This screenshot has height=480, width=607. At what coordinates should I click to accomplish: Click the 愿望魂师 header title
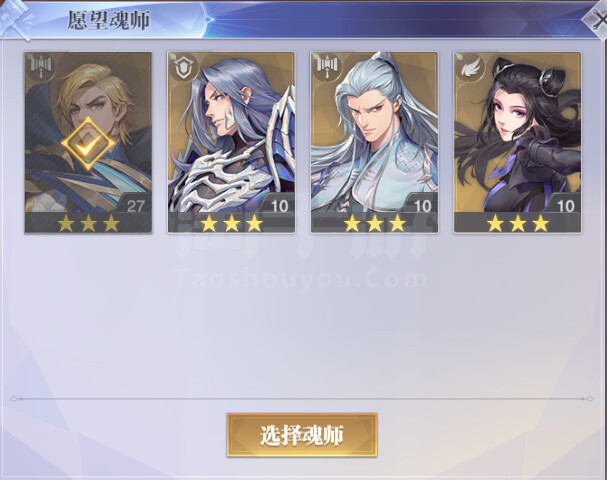109,20
